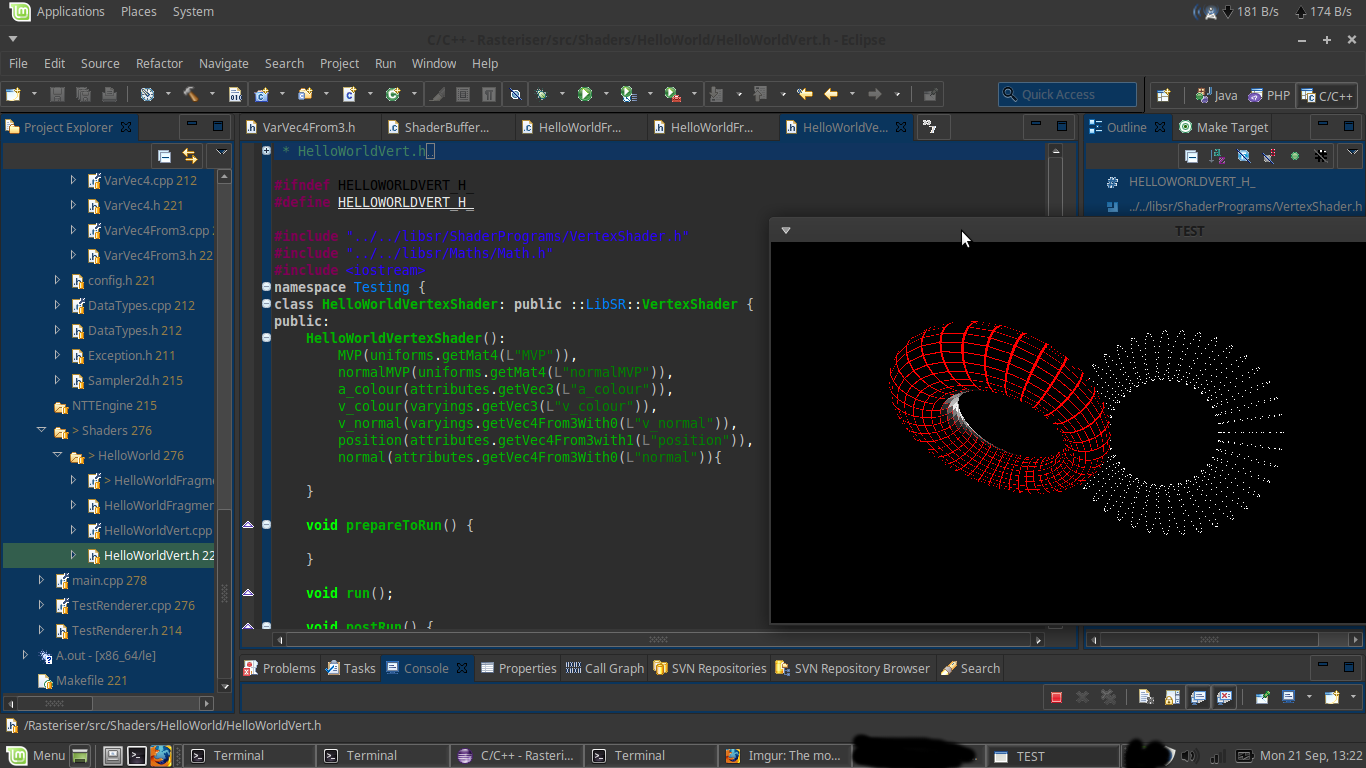Image resolution: width=1366 pixels, height=768 pixels.
Task: Close the Console tab X
Action: (x=462, y=668)
